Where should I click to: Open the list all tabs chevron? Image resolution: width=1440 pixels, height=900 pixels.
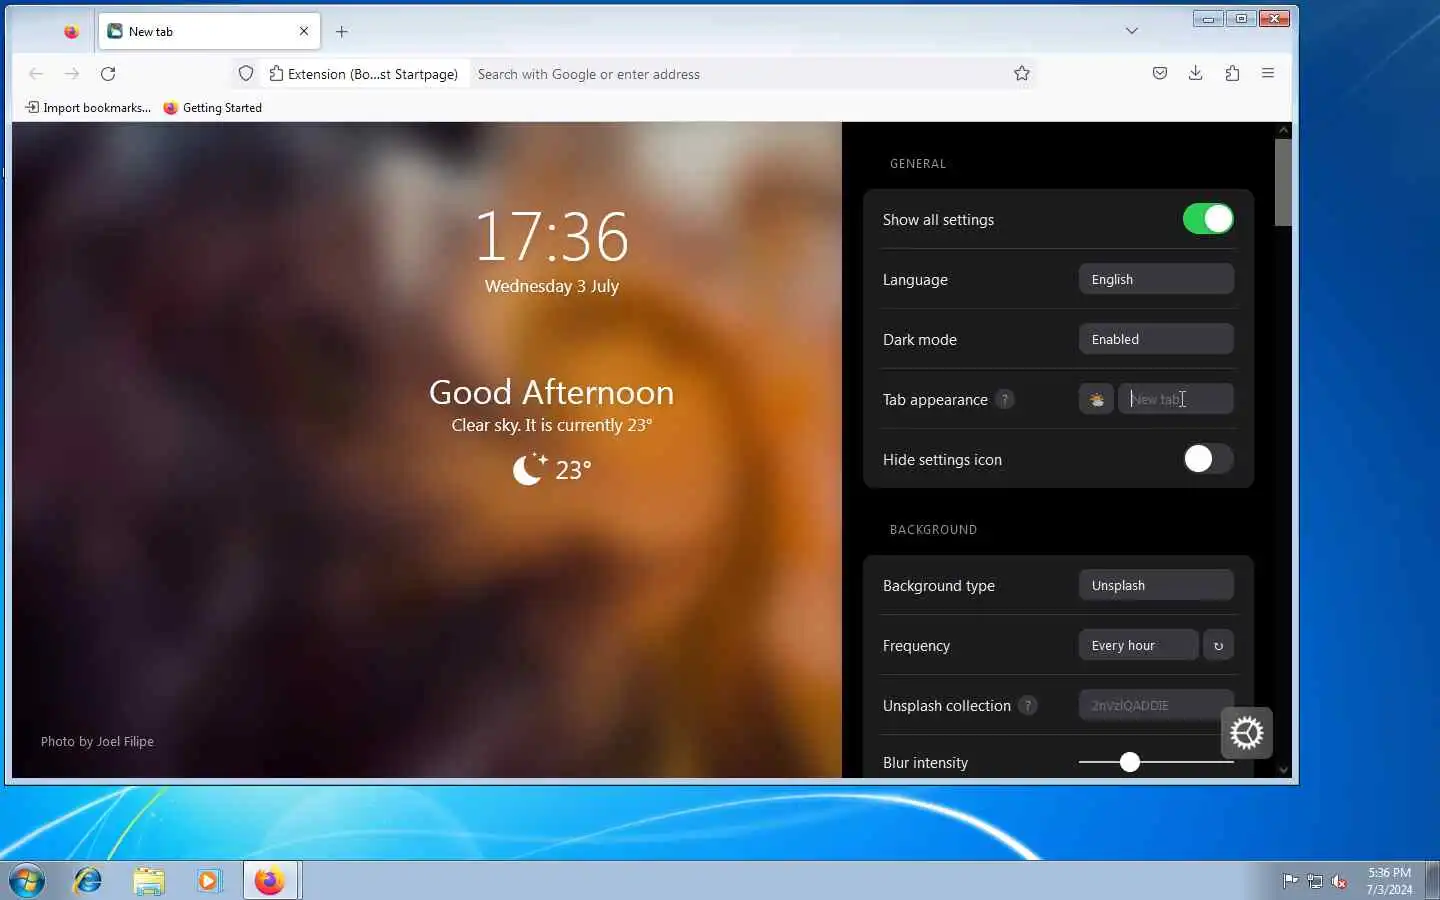pyautogui.click(x=1132, y=31)
